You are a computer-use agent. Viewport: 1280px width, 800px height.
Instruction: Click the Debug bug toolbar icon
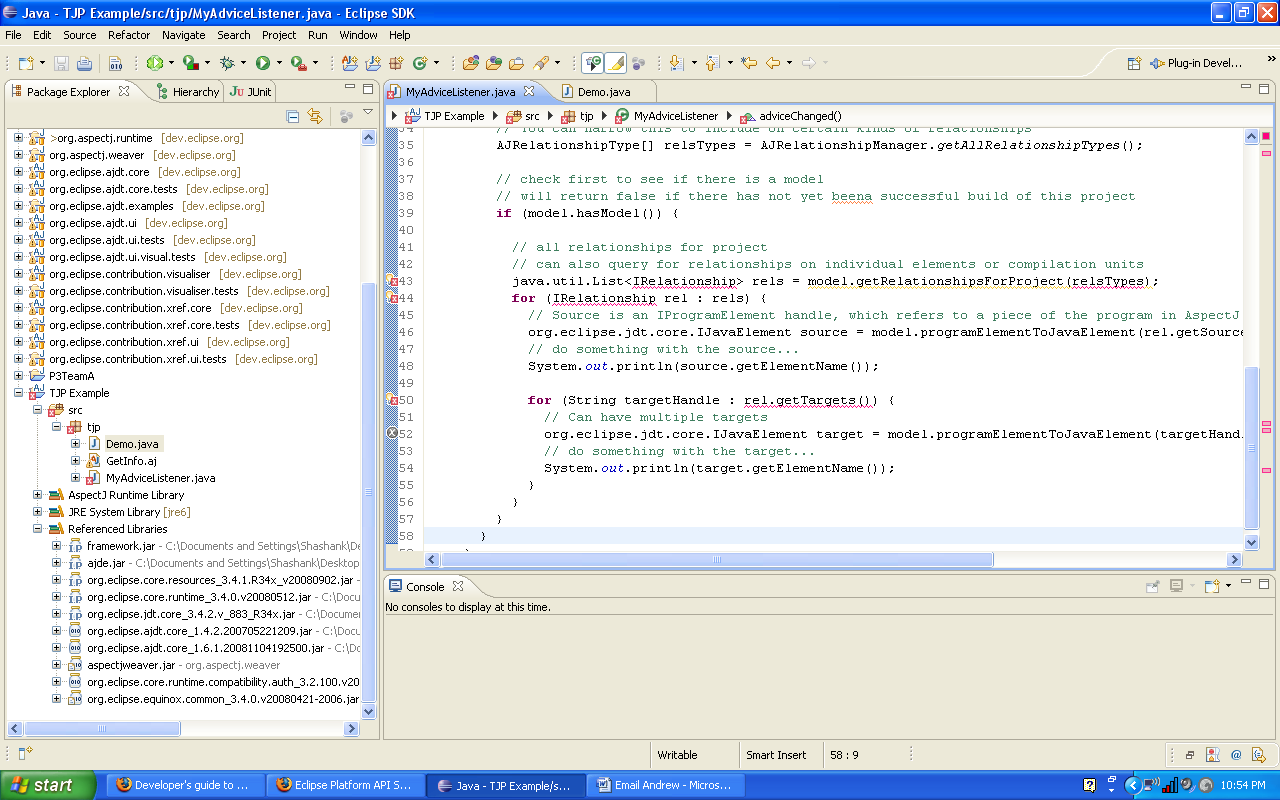click(227, 63)
